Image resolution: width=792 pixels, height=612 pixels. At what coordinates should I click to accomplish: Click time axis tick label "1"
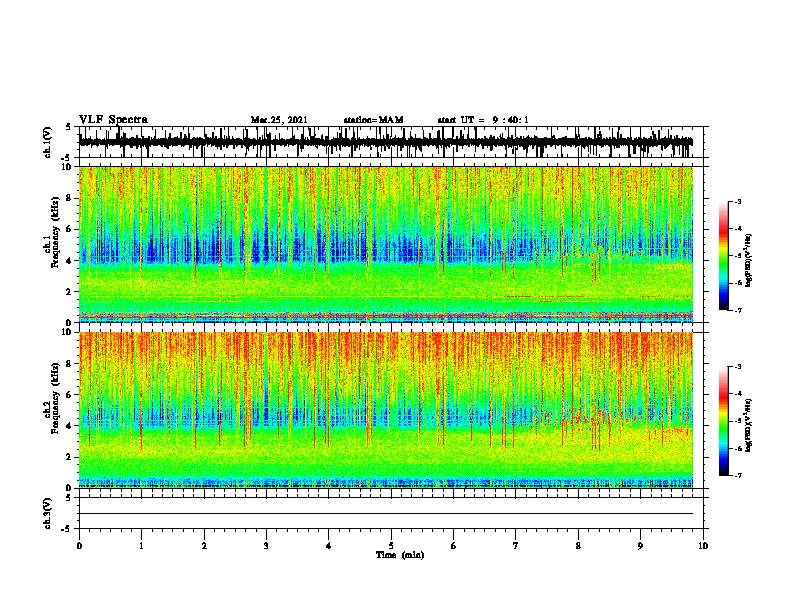pyautogui.click(x=141, y=546)
